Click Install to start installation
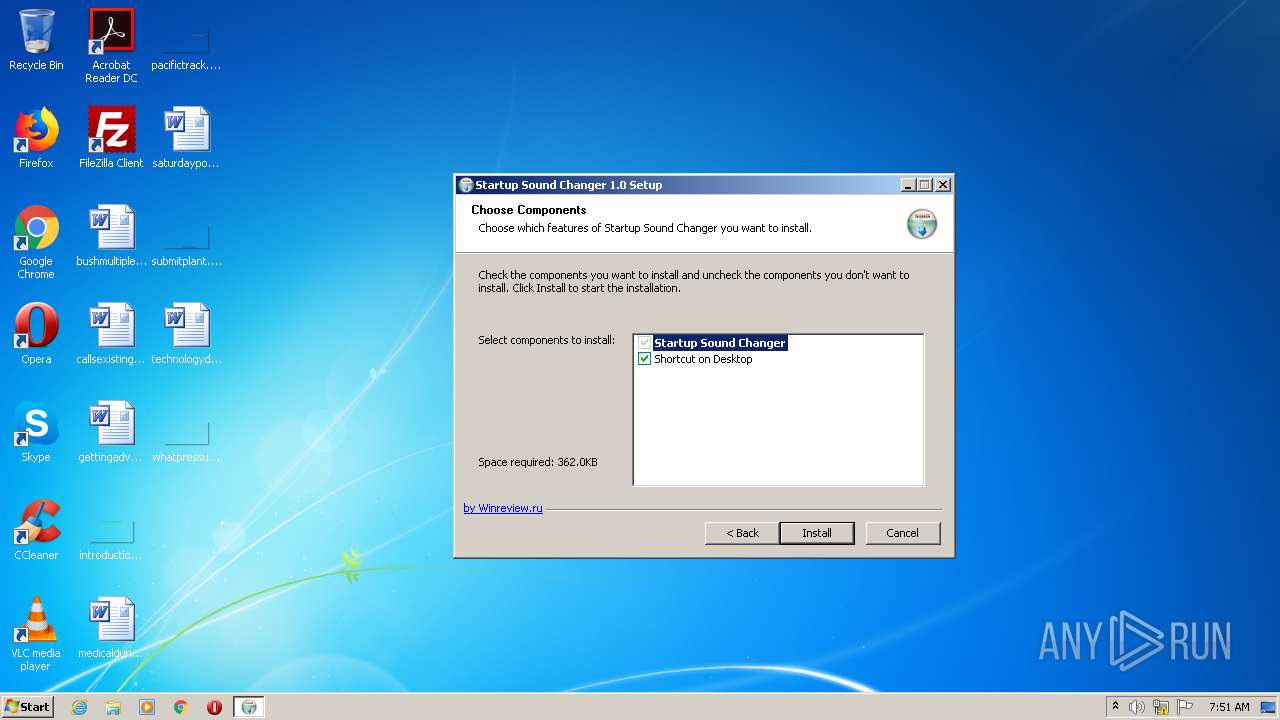Screen dimensions: 1280x720 coord(817,533)
